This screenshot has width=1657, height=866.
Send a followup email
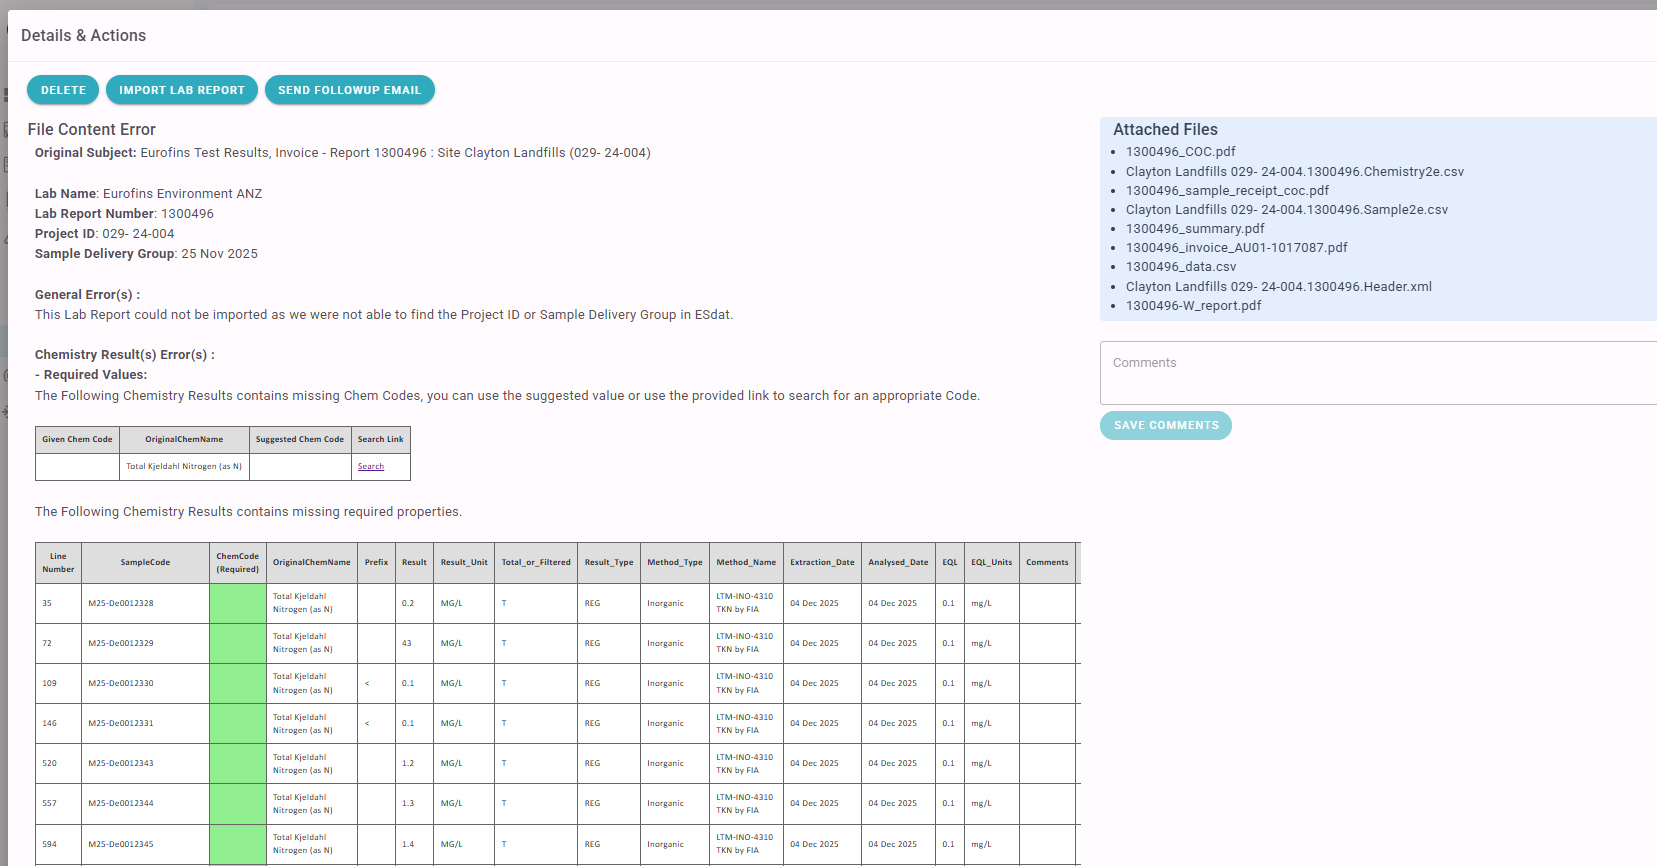tap(349, 90)
